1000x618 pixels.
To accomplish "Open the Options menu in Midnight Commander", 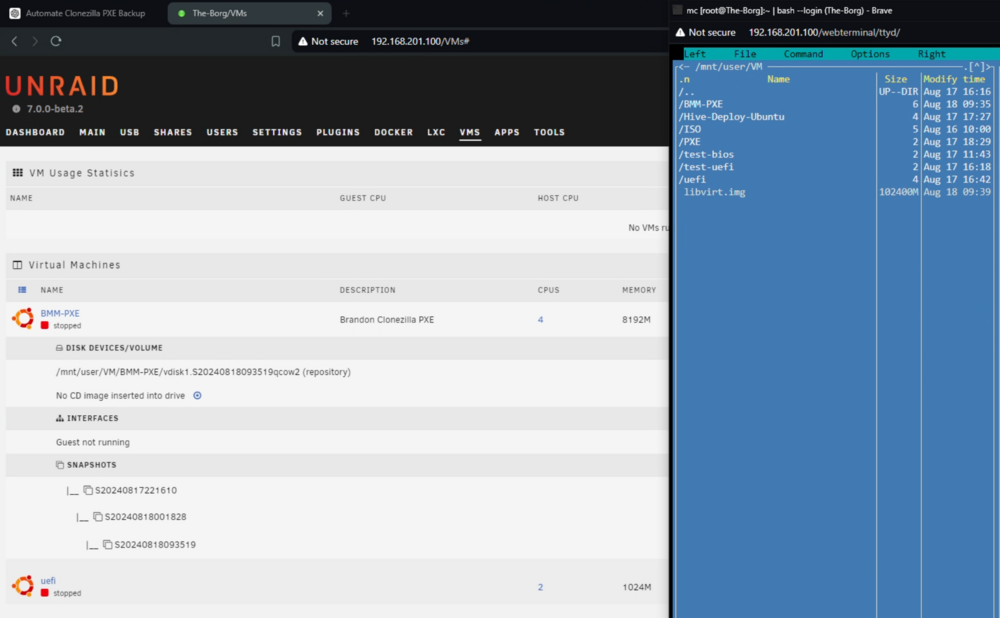I will 870,54.
